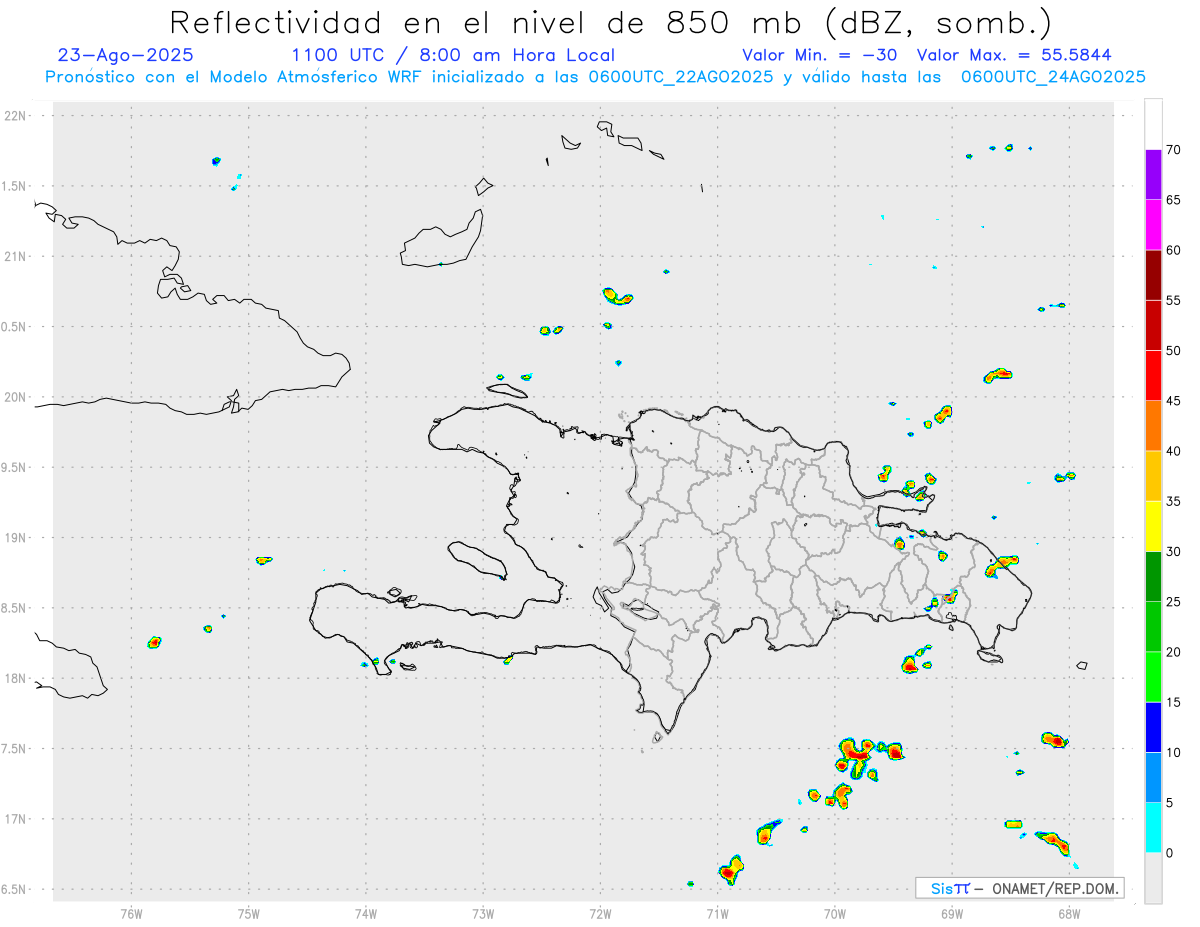Click the colorbar label "45"

coord(1174,401)
